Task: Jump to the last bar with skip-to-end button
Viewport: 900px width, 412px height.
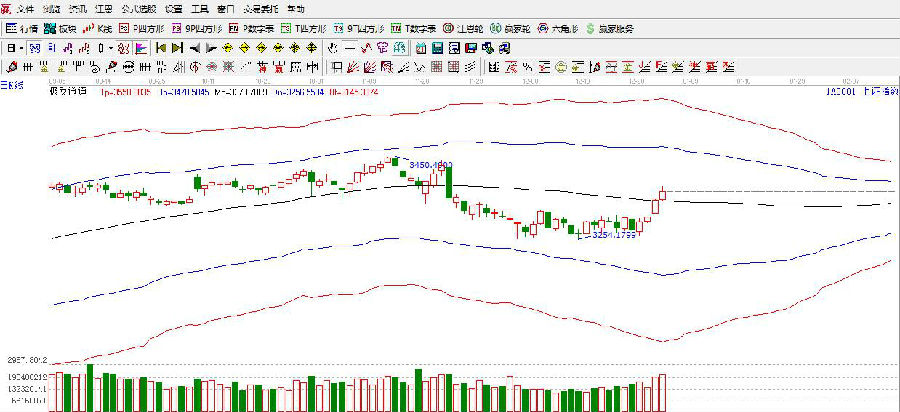Action: pyautogui.click(x=178, y=48)
